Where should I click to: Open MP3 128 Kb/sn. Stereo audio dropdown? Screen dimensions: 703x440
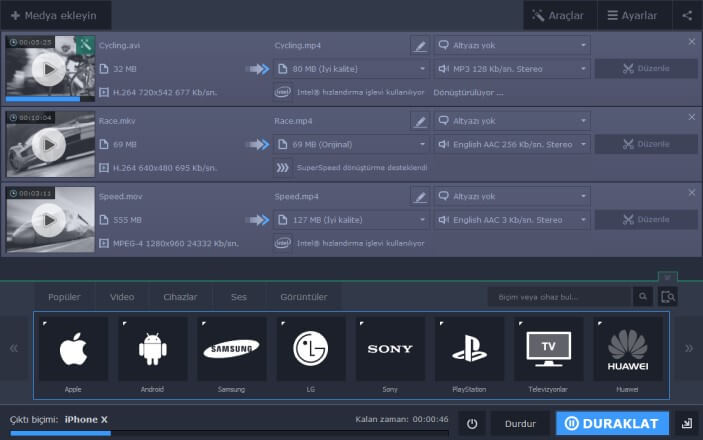(x=512, y=69)
